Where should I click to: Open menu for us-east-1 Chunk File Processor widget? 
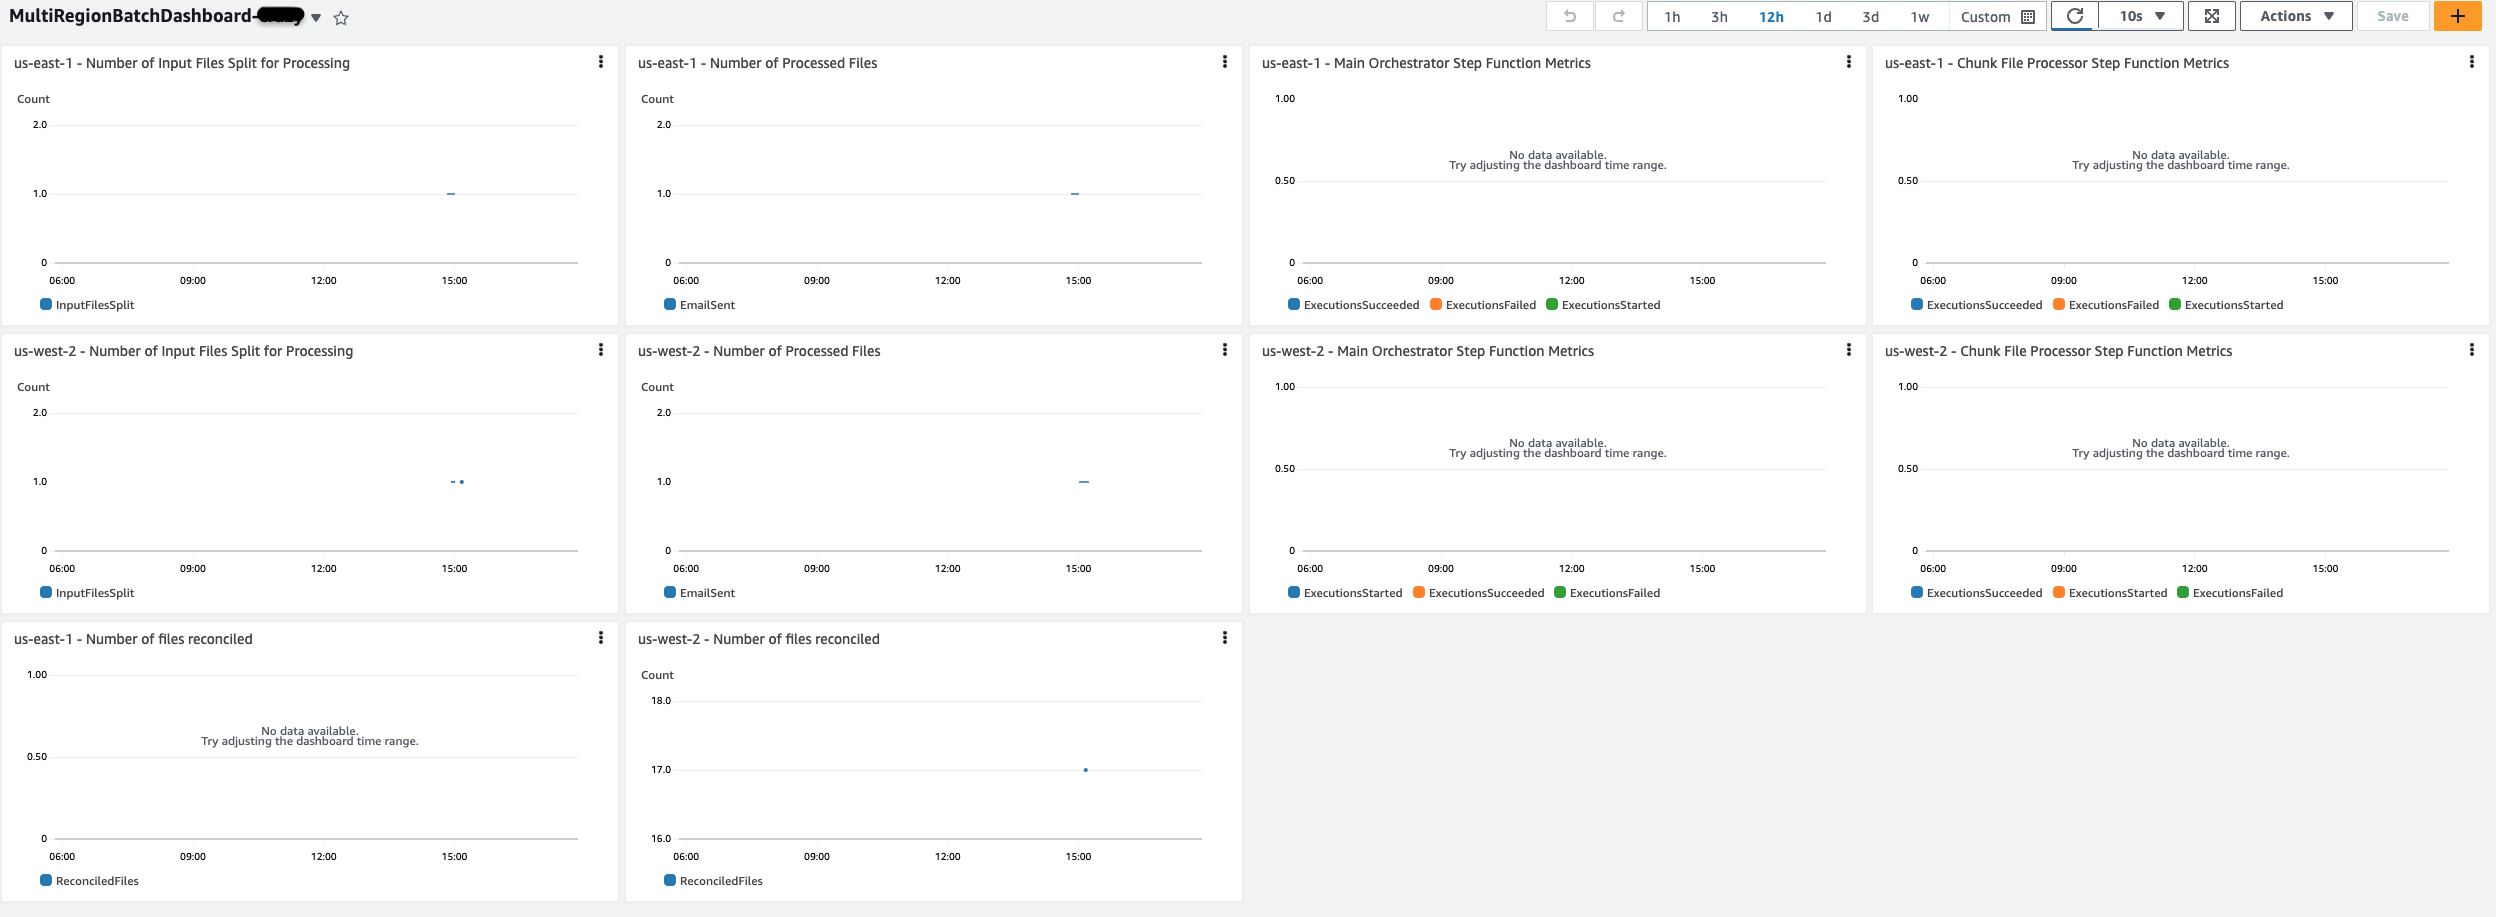[x=2472, y=62]
